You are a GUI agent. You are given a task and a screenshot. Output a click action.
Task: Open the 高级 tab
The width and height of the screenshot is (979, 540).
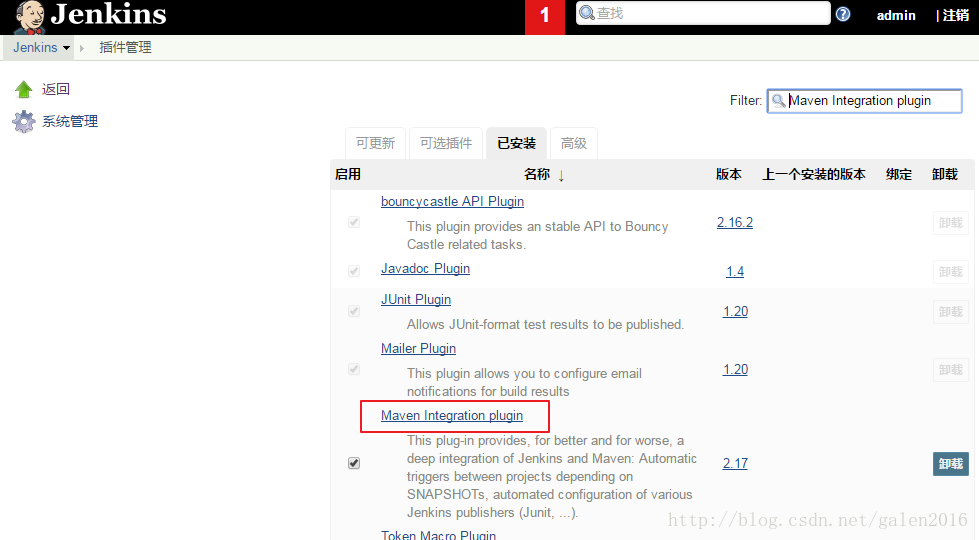[574, 143]
